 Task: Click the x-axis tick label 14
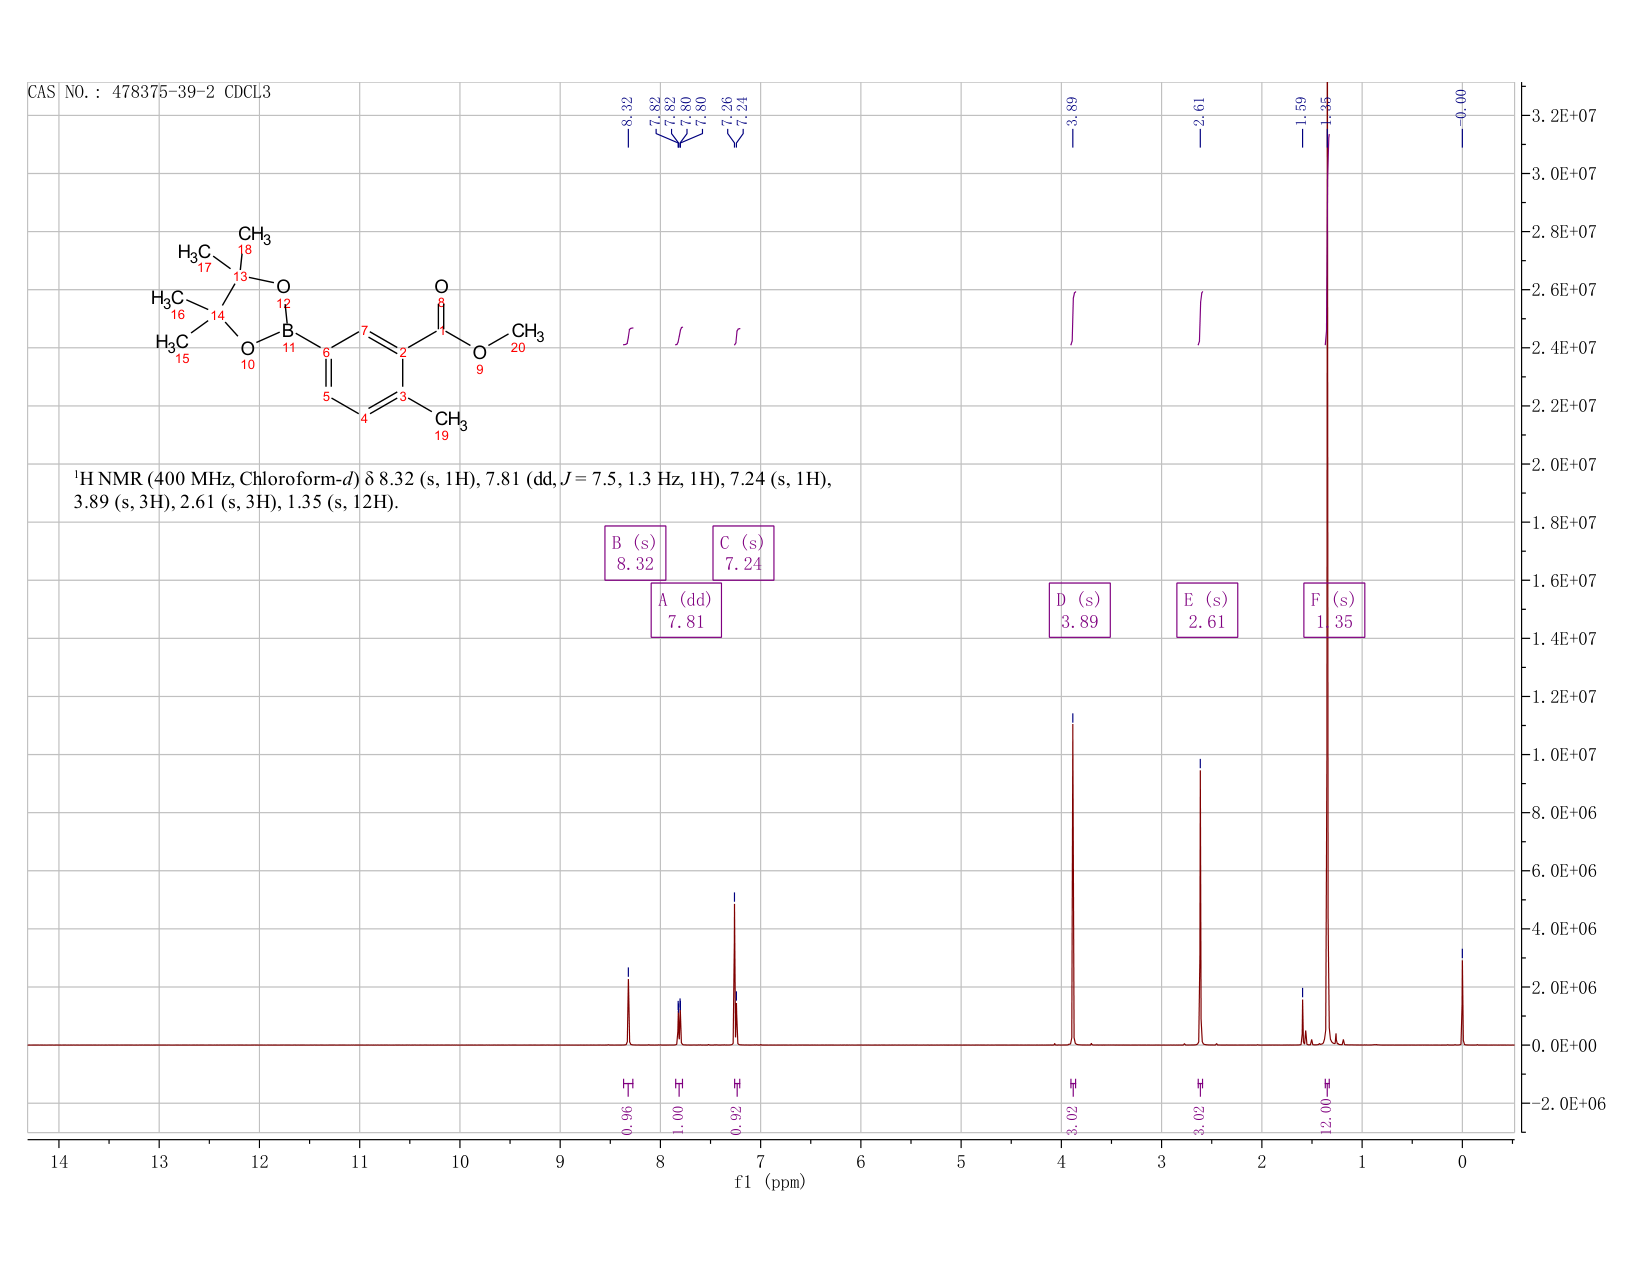(59, 1161)
